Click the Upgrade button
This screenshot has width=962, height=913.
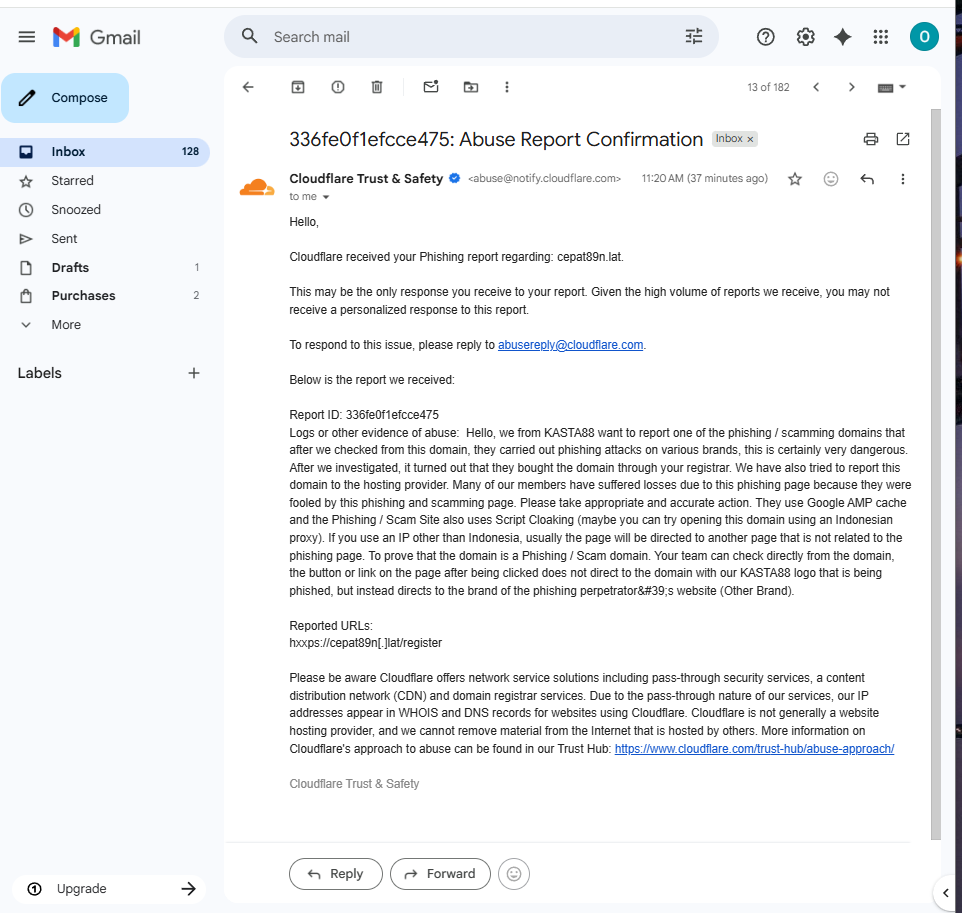(109, 888)
